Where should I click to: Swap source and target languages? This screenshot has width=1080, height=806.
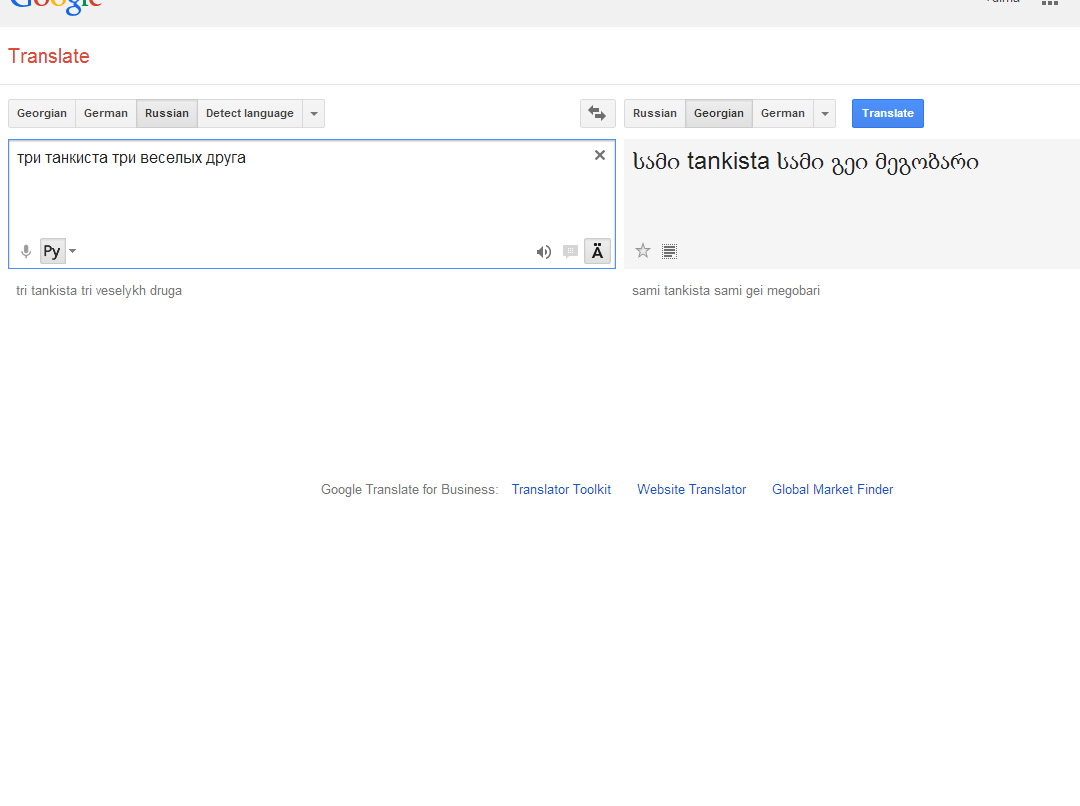point(597,114)
